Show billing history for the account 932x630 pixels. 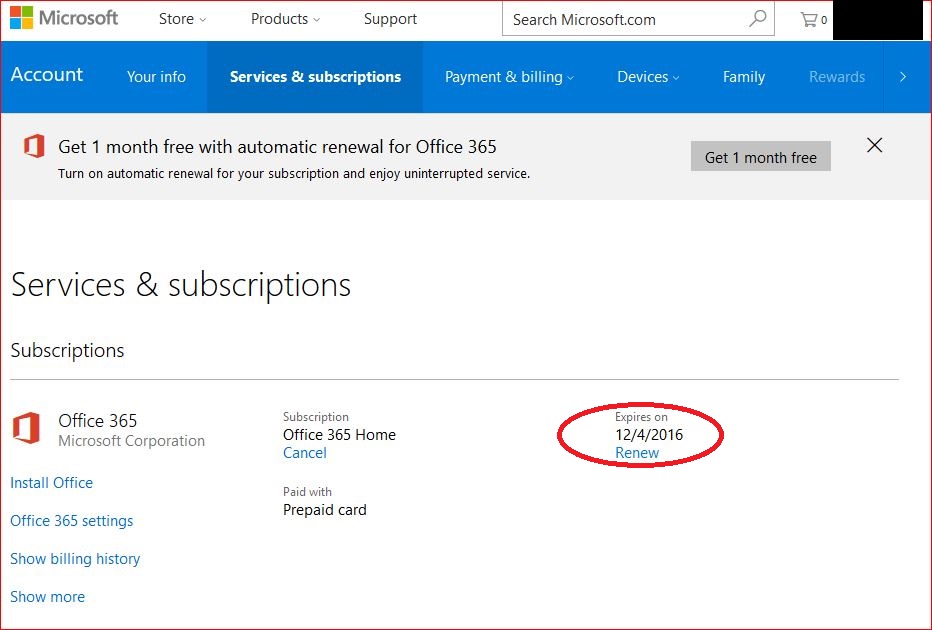click(75, 559)
